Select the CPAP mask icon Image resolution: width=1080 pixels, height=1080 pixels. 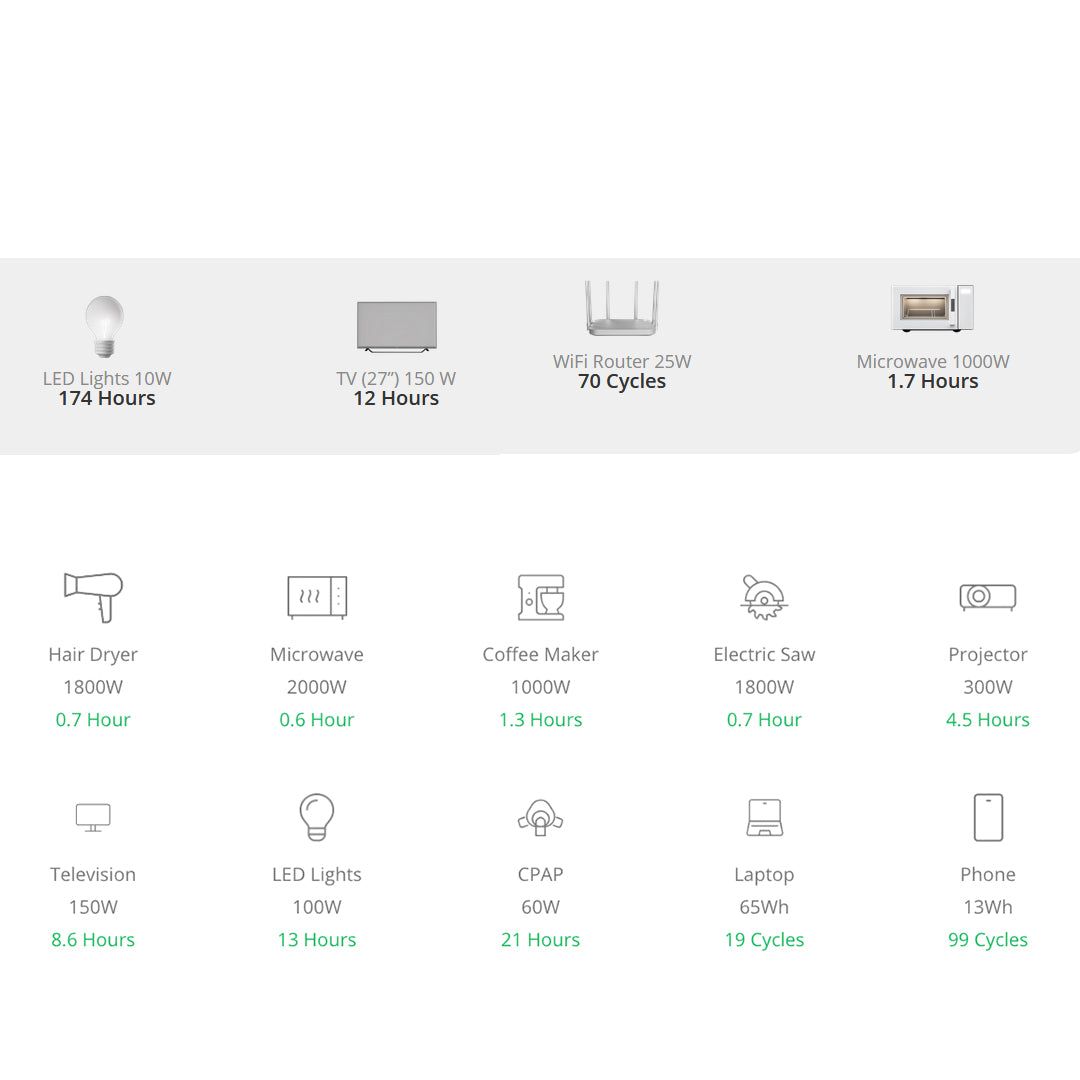[x=540, y=817]
